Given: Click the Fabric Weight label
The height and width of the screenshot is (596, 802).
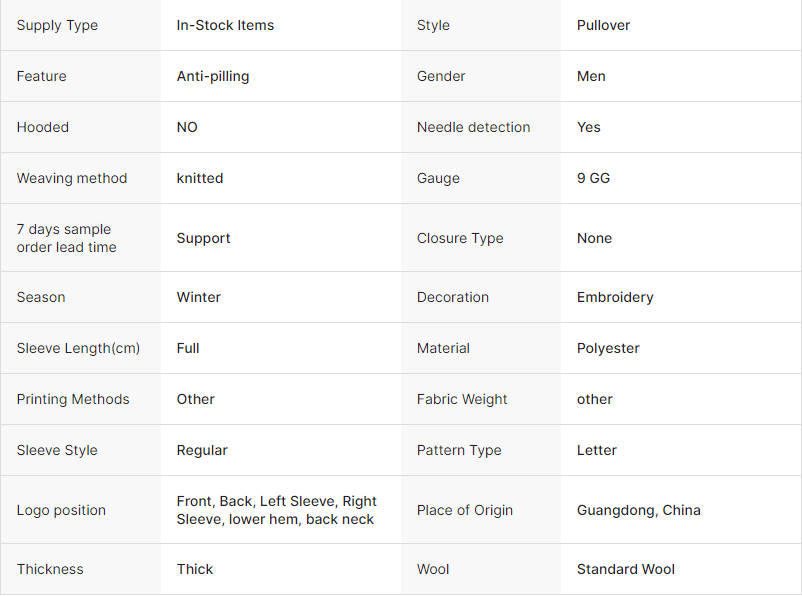Looking at the screenshot, I should pos(462,399).
